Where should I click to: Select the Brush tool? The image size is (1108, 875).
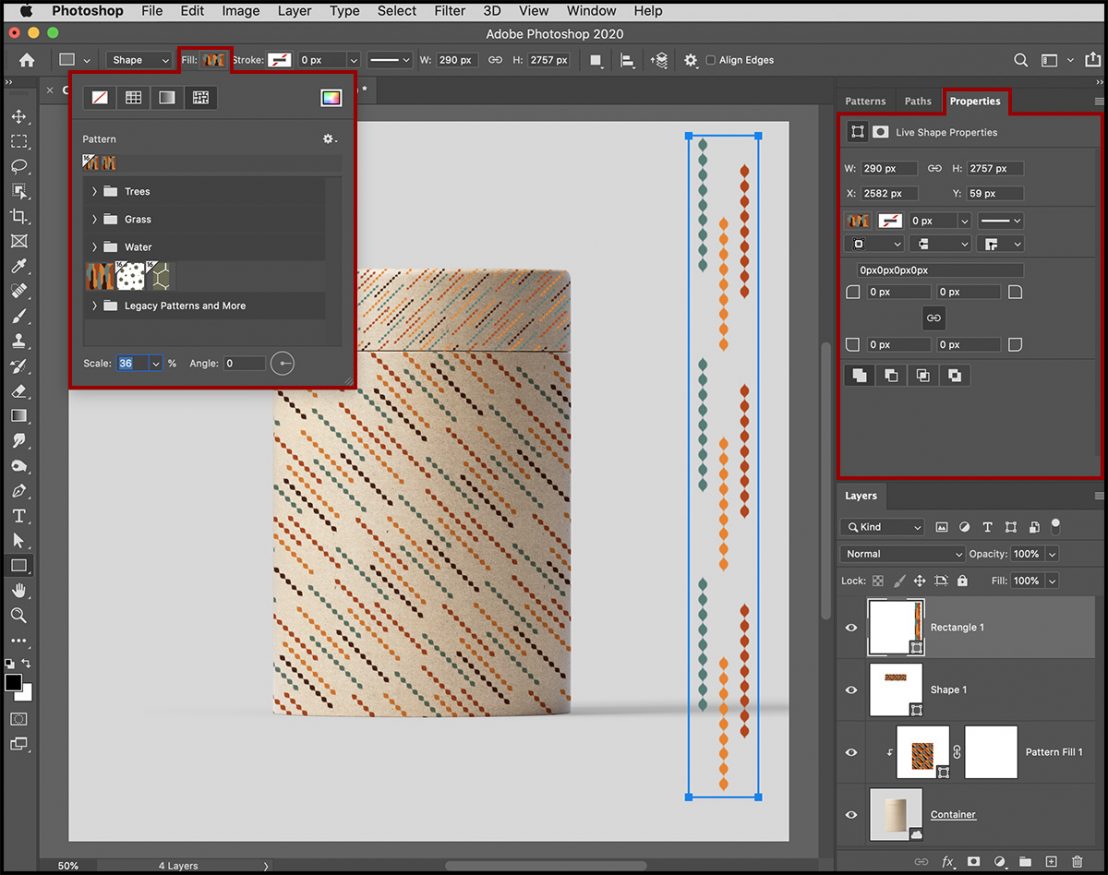click(19, 316)
